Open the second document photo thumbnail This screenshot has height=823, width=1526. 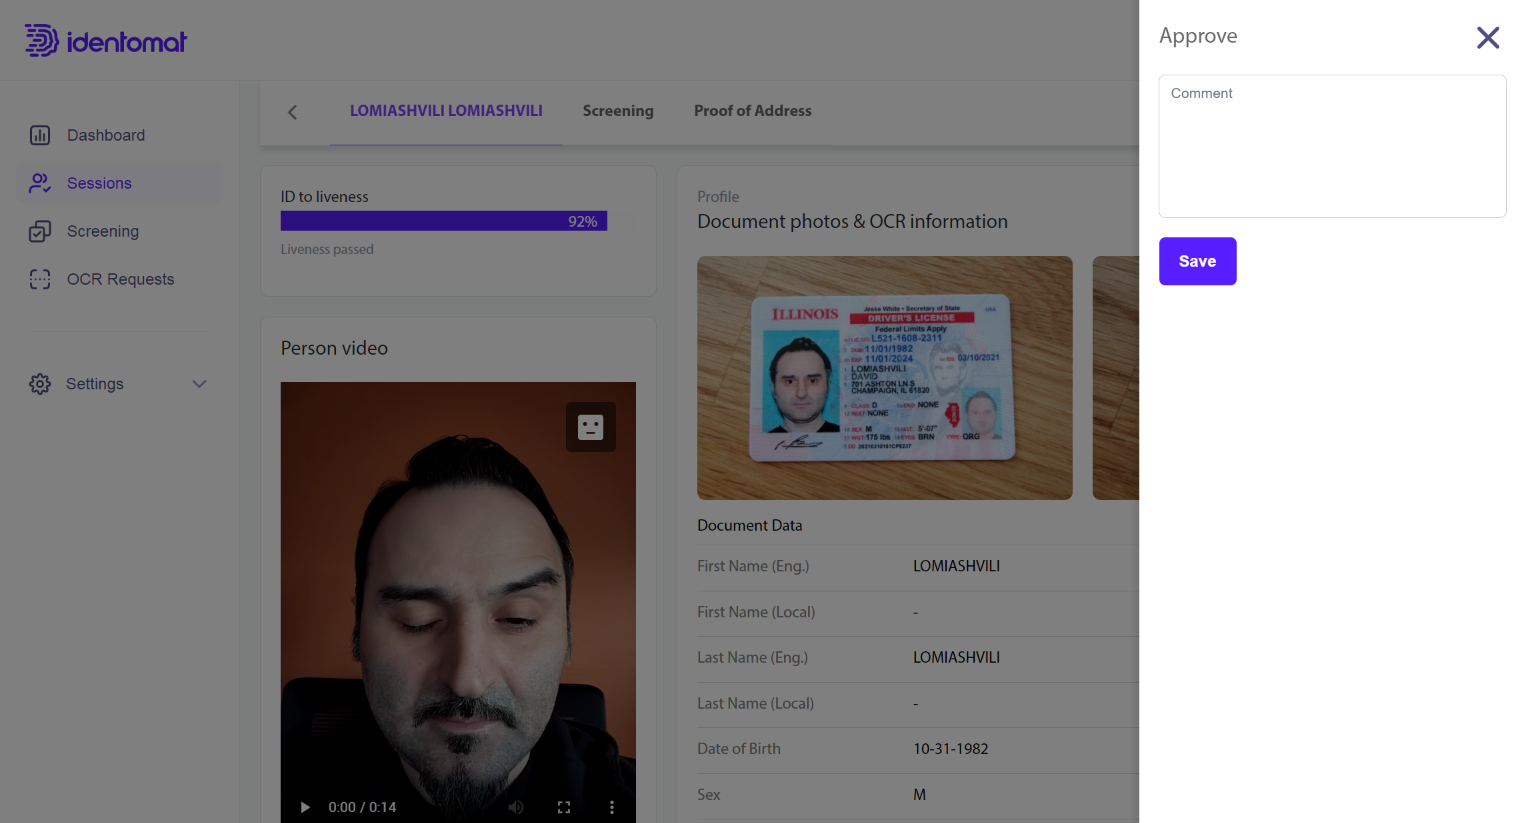click(x=1116, y=378)
